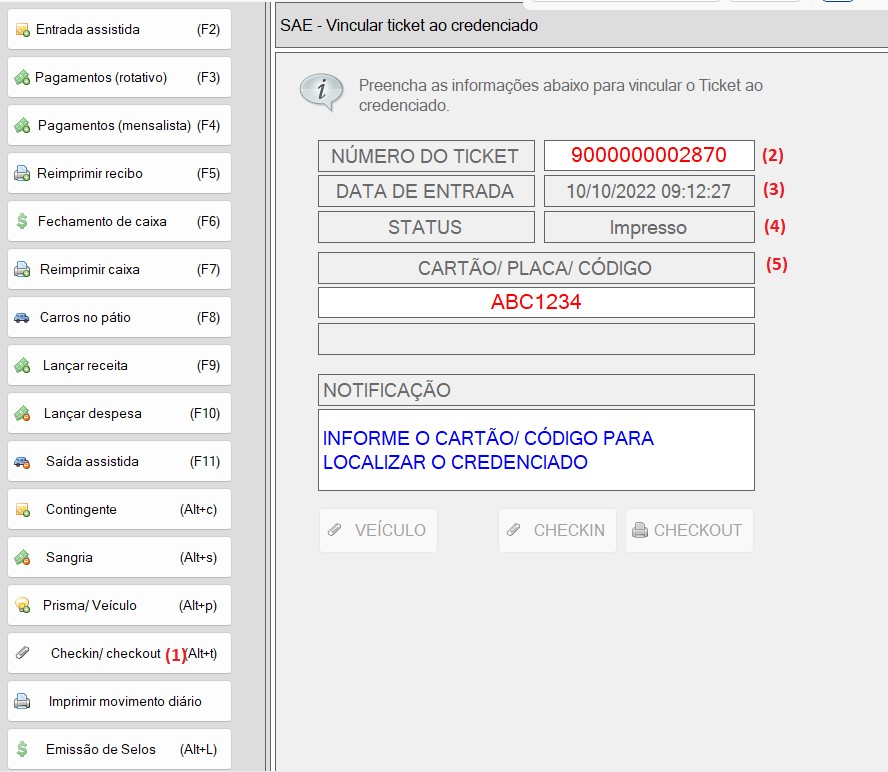This screenshot has height=772, width=888.
Task: Click the Prisma/Veículo icon
Action: point(23,606)
